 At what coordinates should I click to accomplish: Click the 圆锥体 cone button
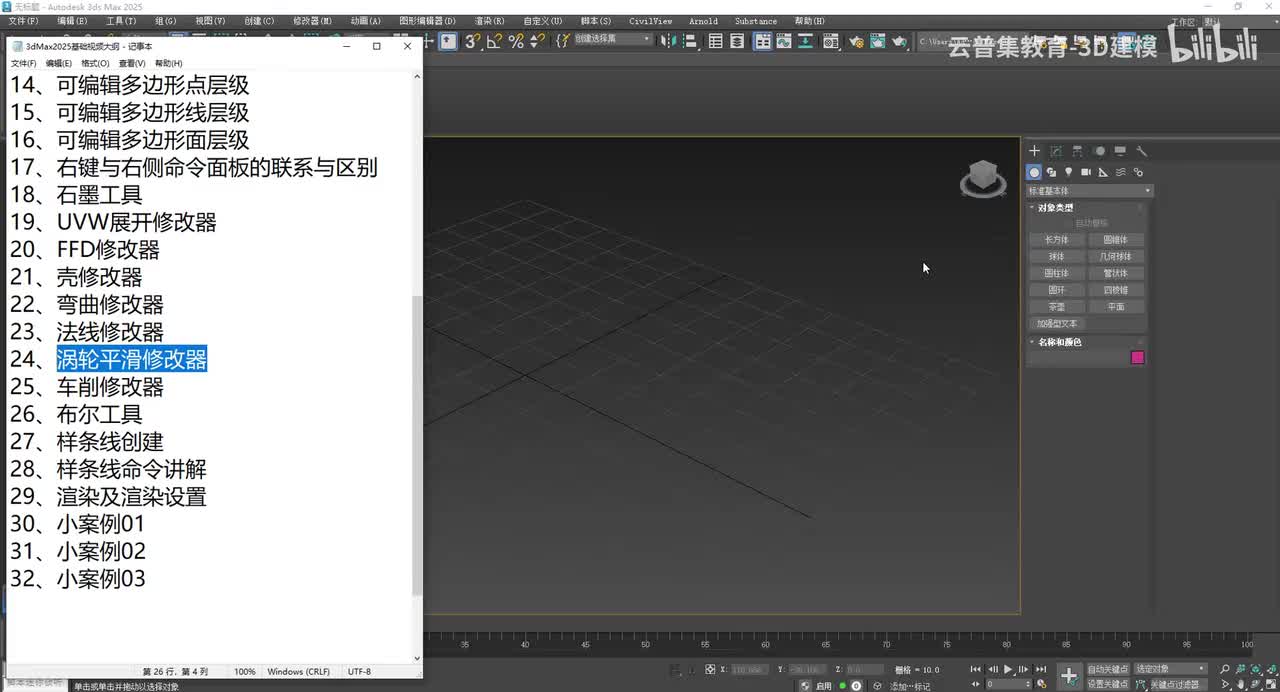click(1116, 240)
